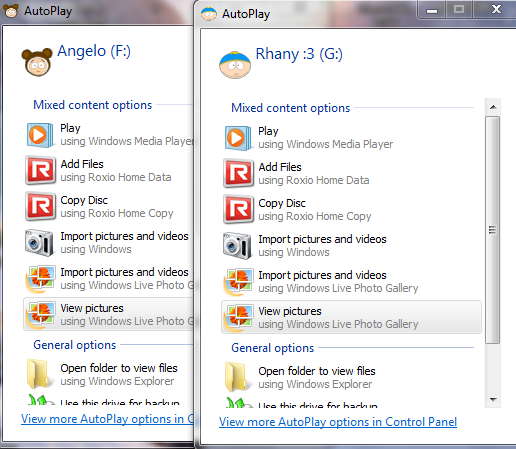Open View more AutoPlay options in Control Panel link
516x449 pixels.
338,422
